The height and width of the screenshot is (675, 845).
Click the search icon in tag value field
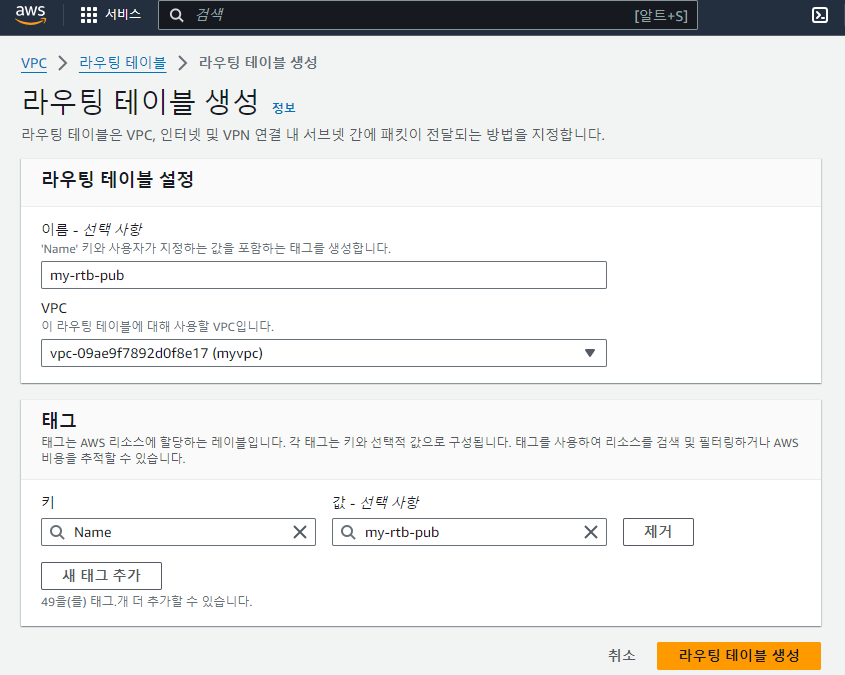coord(348,532)
